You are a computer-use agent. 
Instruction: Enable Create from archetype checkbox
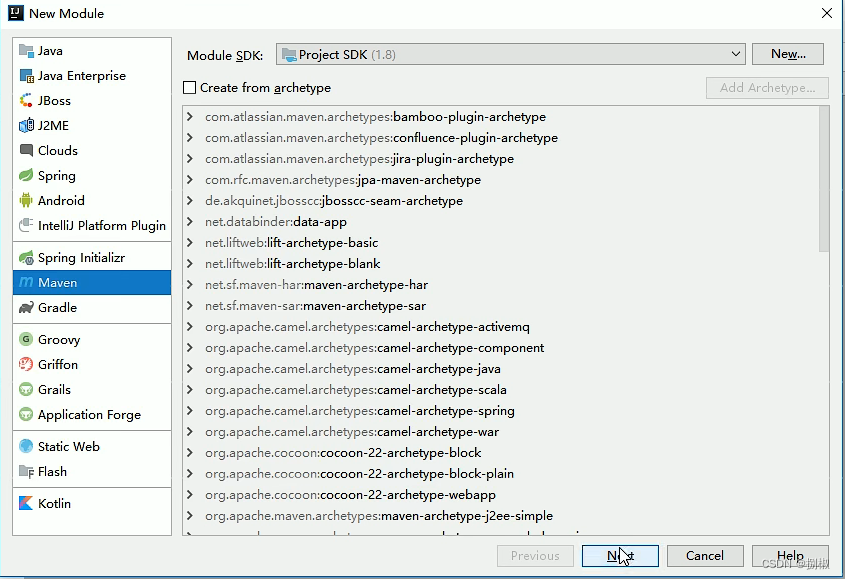189,87
